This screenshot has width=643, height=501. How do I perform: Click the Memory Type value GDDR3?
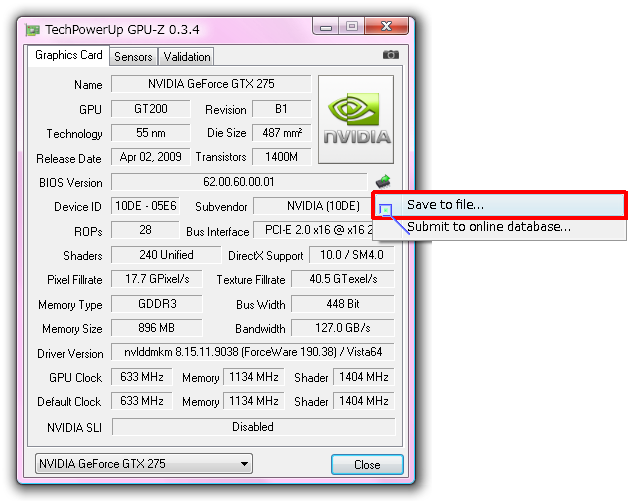157,304
